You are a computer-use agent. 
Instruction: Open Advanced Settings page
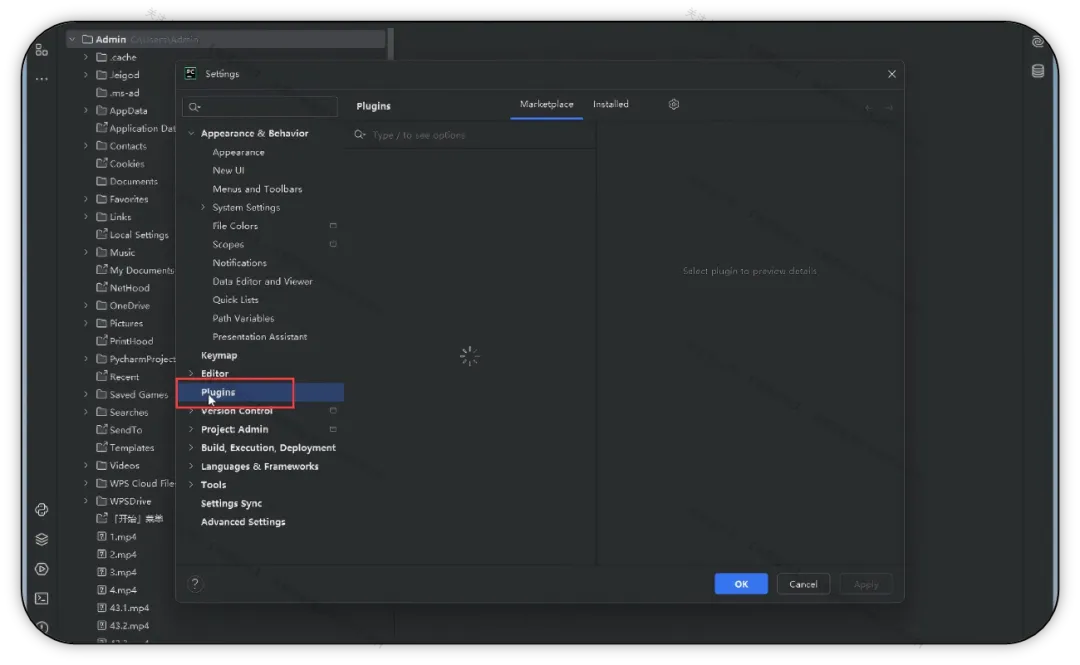(243, 522)
